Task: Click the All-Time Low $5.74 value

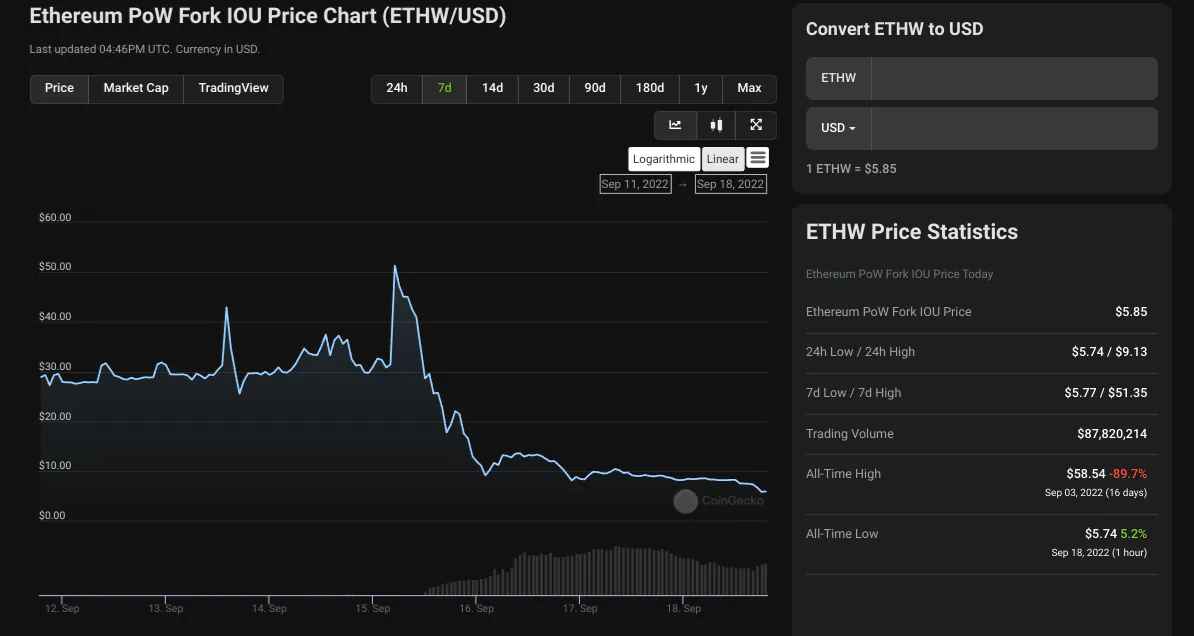Action: pyautogui.click(x=1100, y=534)
